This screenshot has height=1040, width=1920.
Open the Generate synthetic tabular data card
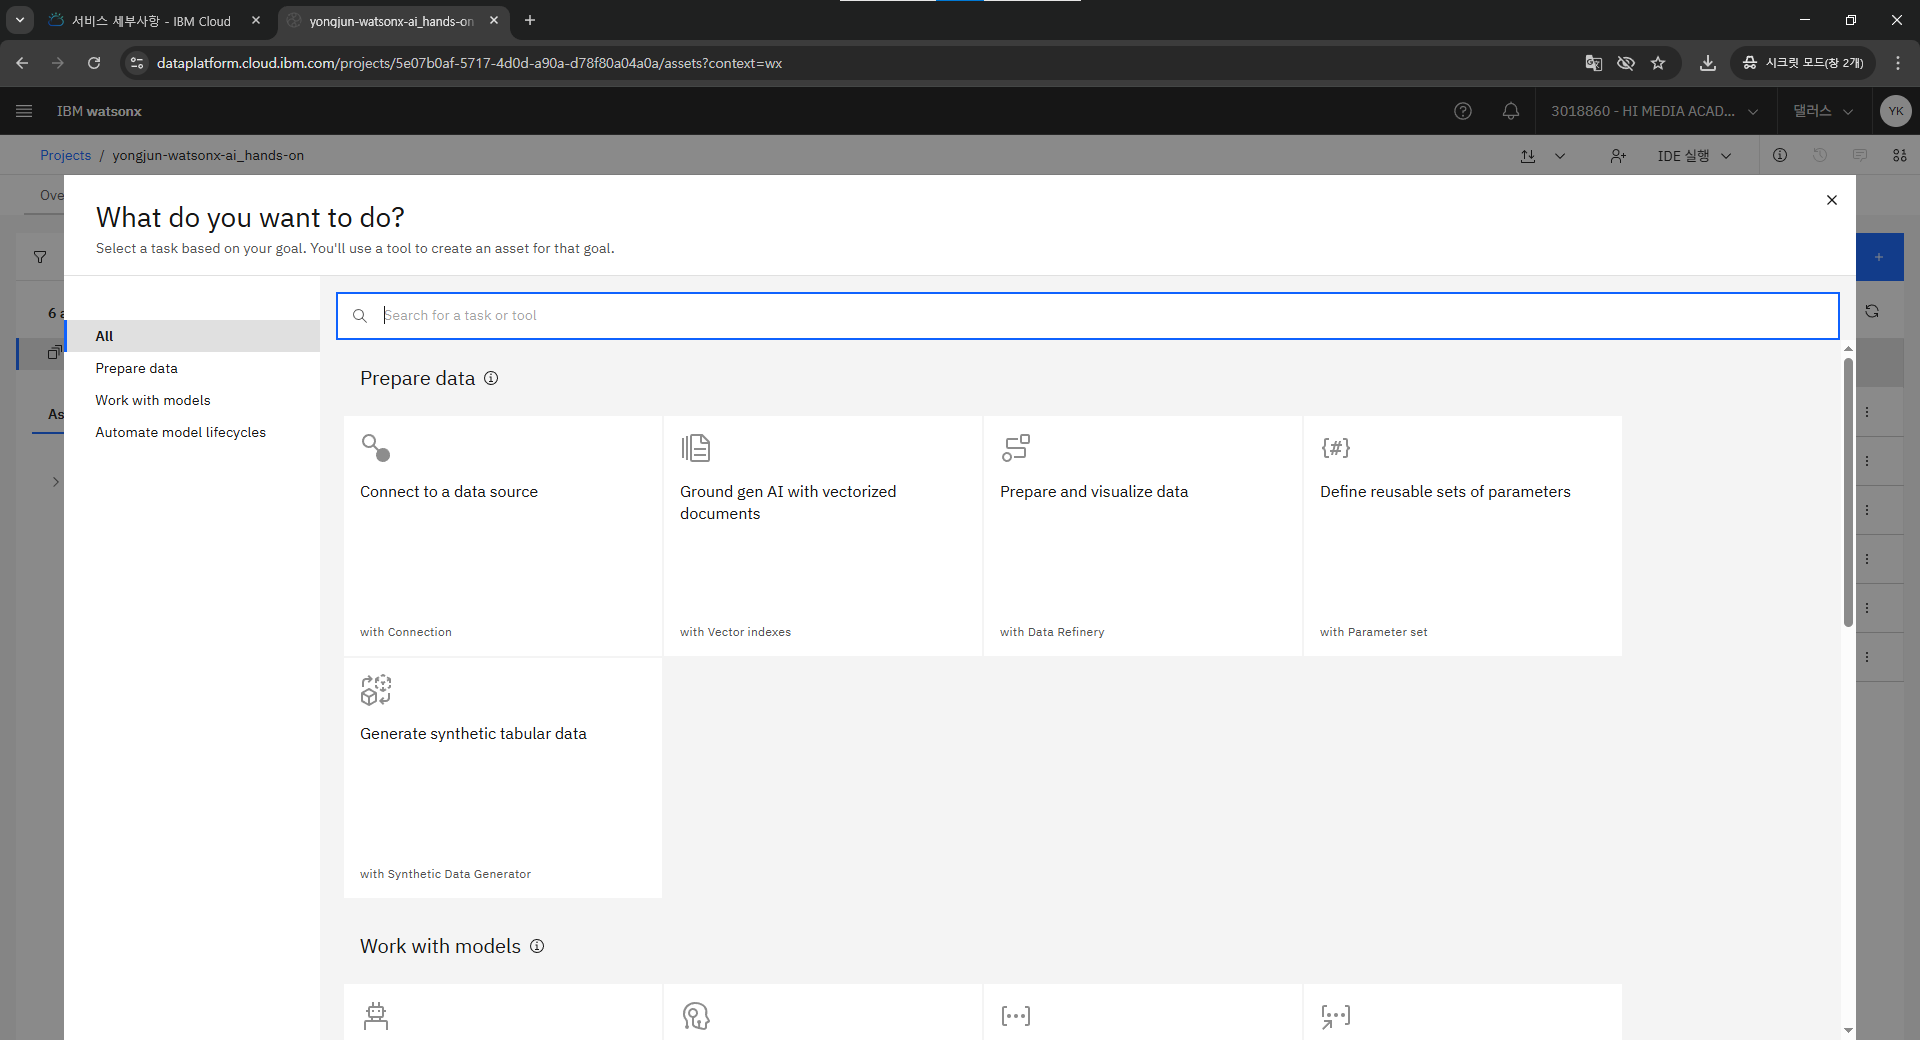click(503, 778)
